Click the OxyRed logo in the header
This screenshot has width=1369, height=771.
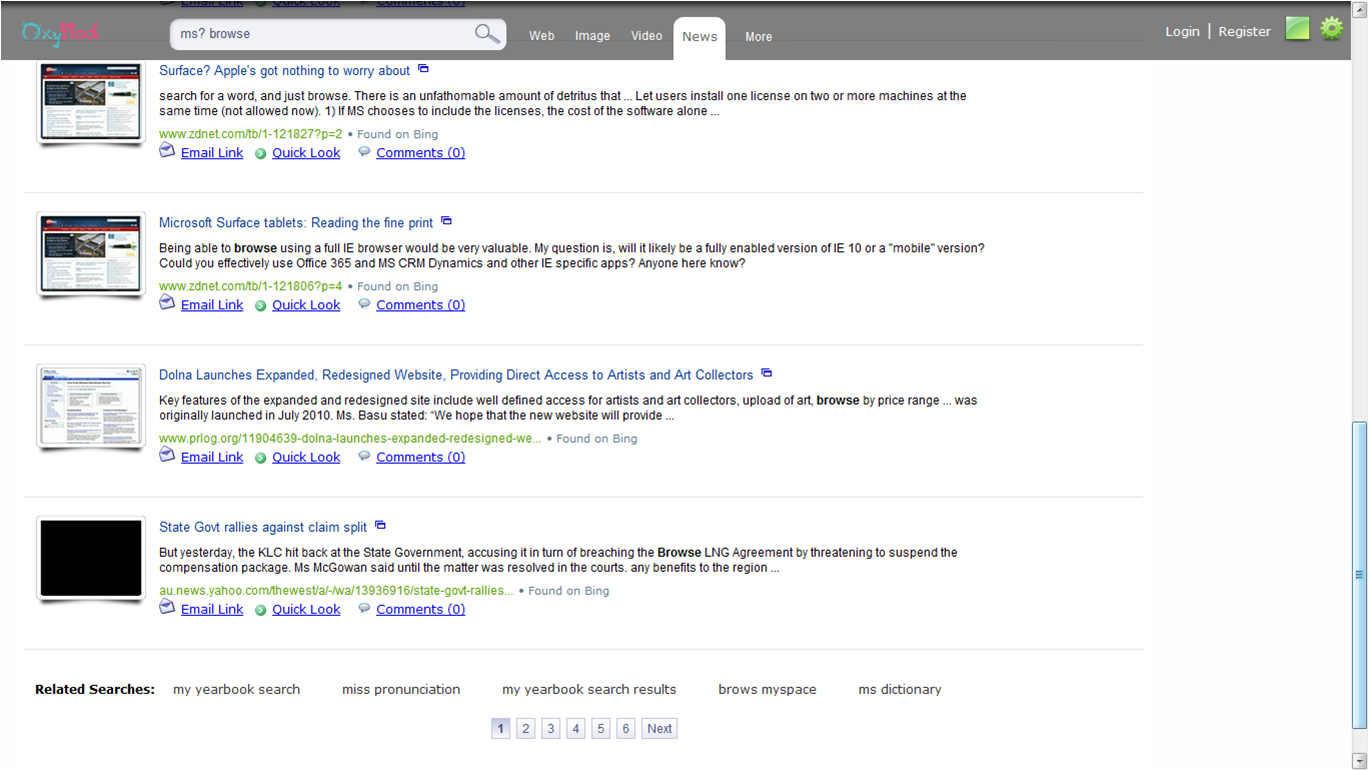pos(60,33)
